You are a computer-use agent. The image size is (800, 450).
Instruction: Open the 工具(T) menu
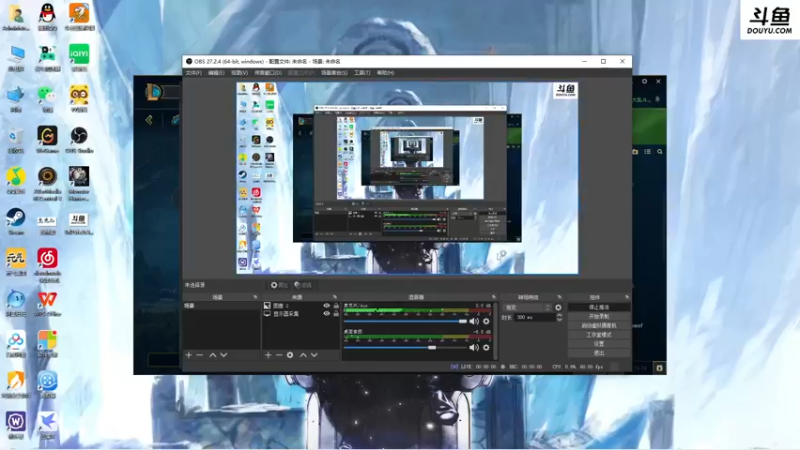pos(362,73)
